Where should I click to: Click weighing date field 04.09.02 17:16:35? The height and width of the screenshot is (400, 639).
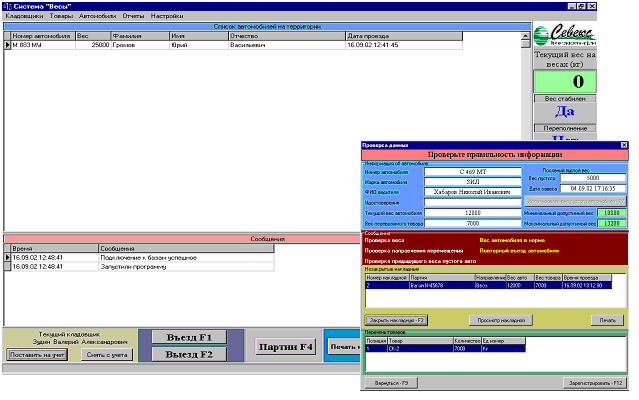pyautogui.click(x=593, y=189)
